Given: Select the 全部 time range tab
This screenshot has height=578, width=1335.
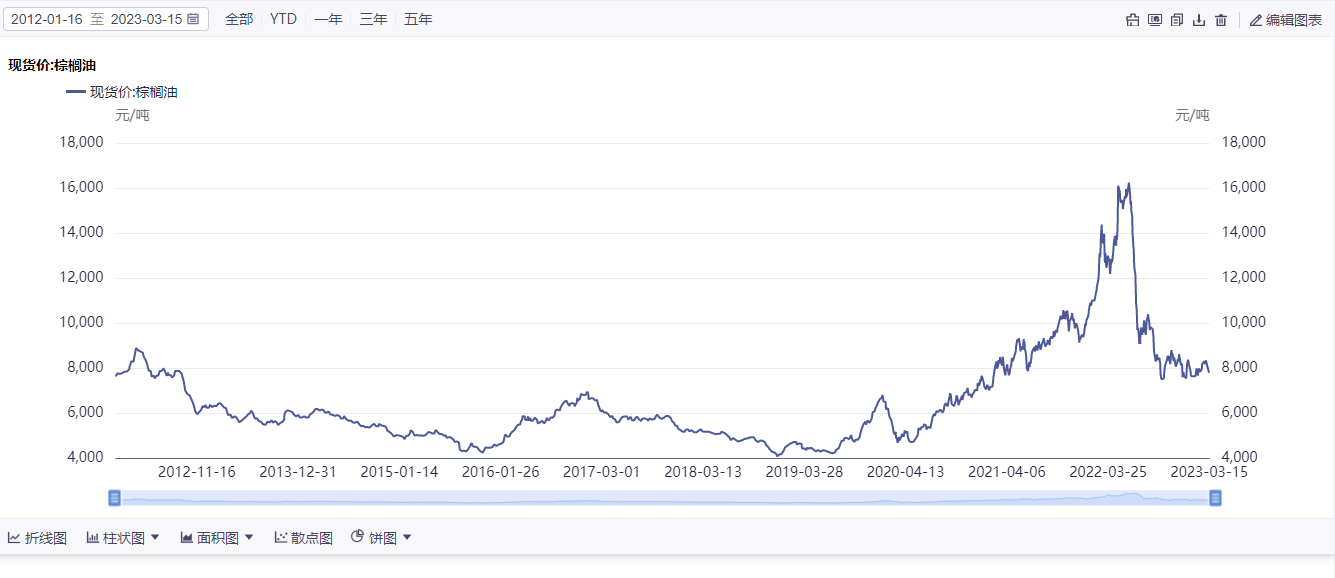Looking at the screenshot, I should (x=239, y=19).
